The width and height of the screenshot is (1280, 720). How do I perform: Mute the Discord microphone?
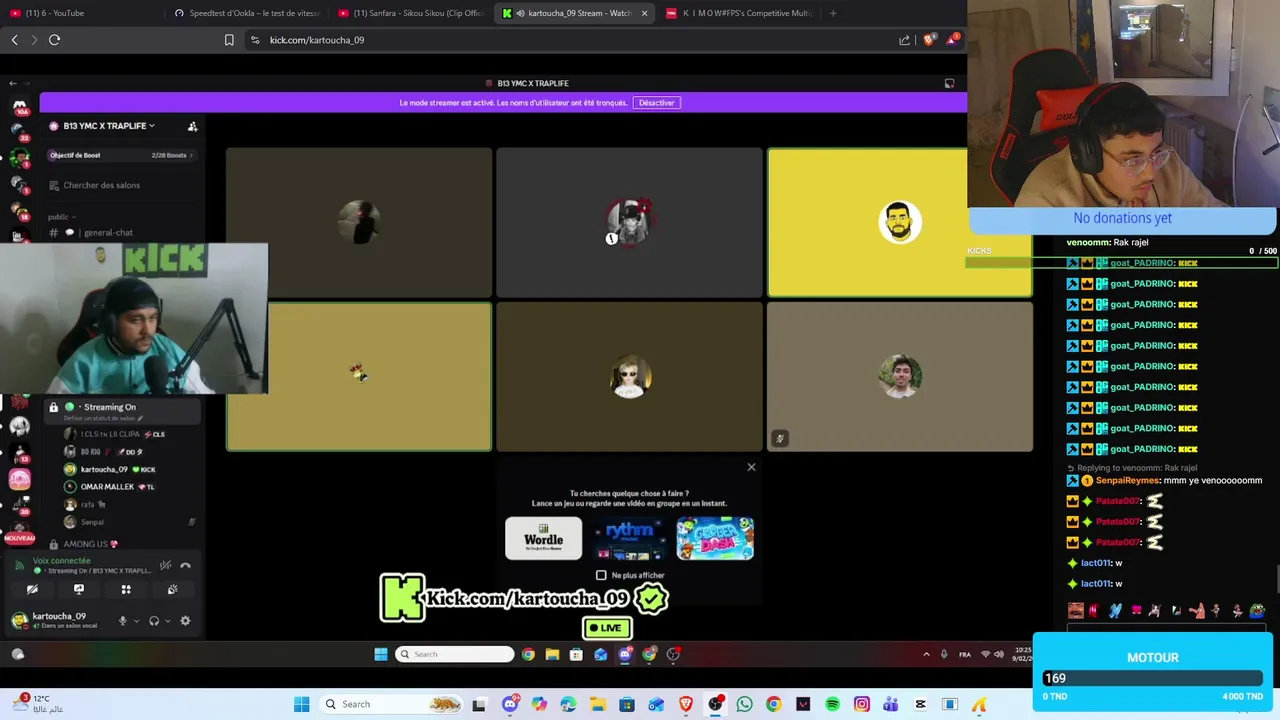pyautogui.click(x=123, y=621)
